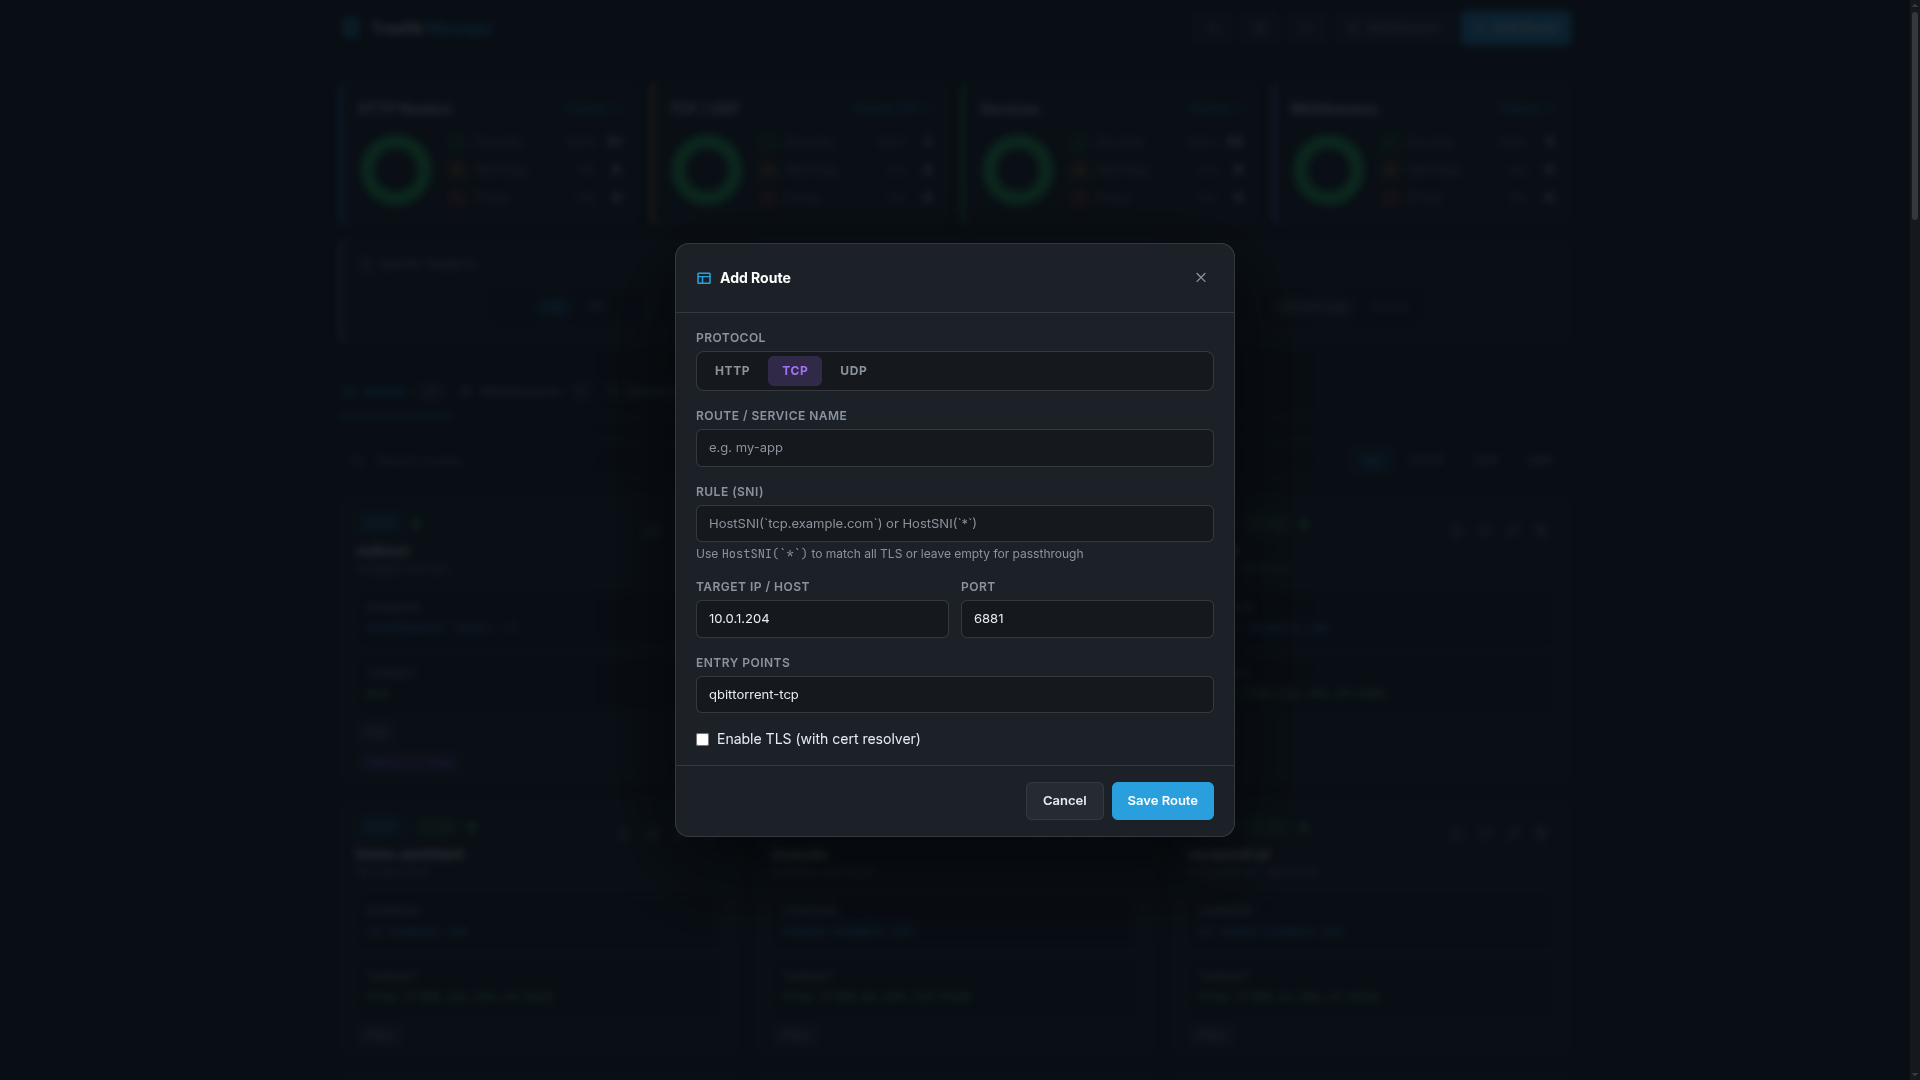This screenshot has height=1080, width=1920.
Task: Click the Route/Service Name input field
Action: 954,447
